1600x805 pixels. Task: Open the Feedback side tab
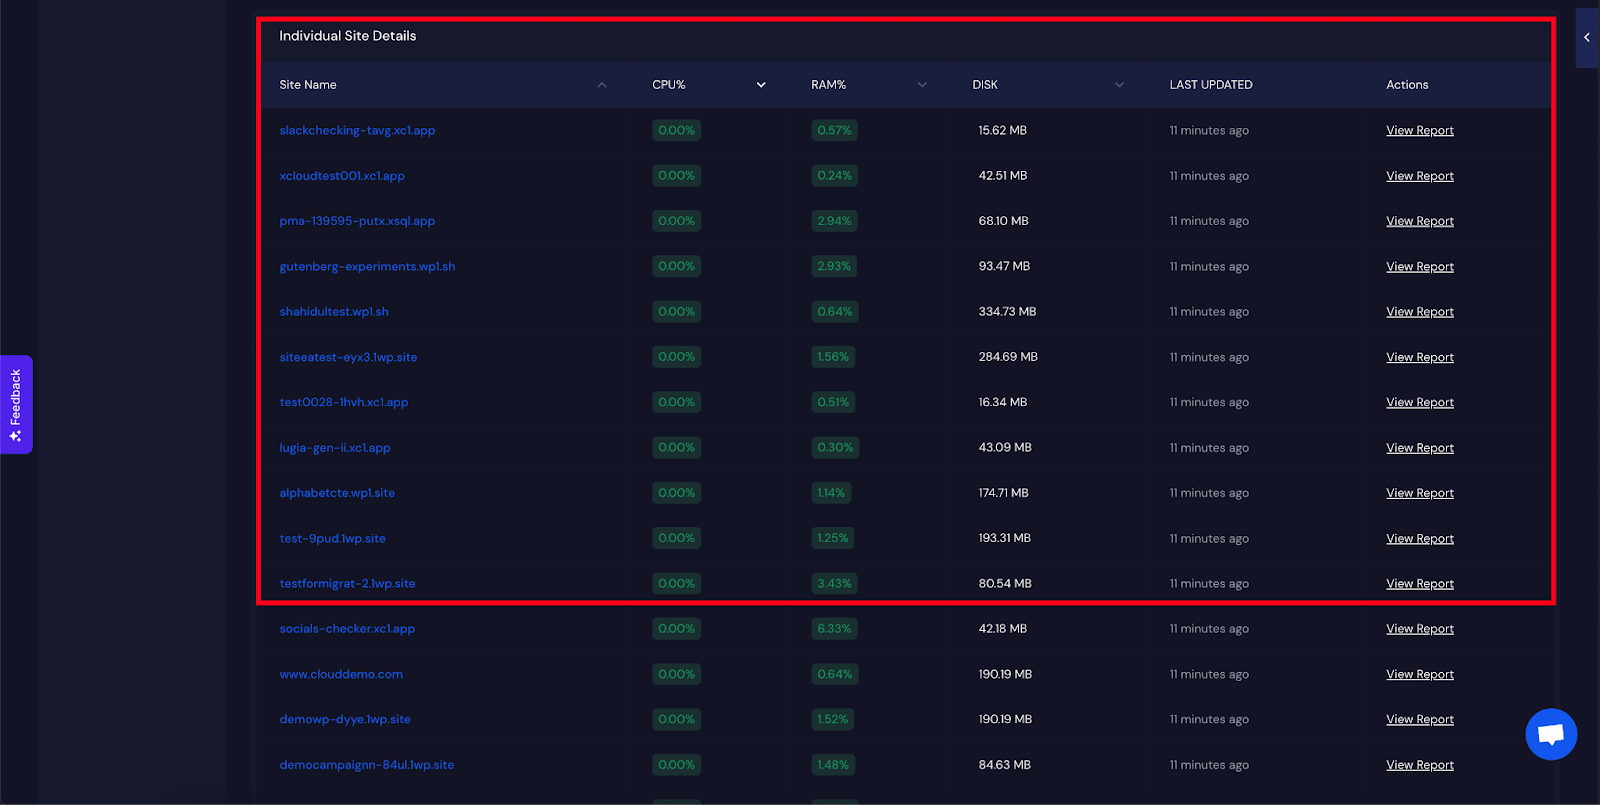tap(16, 404)
